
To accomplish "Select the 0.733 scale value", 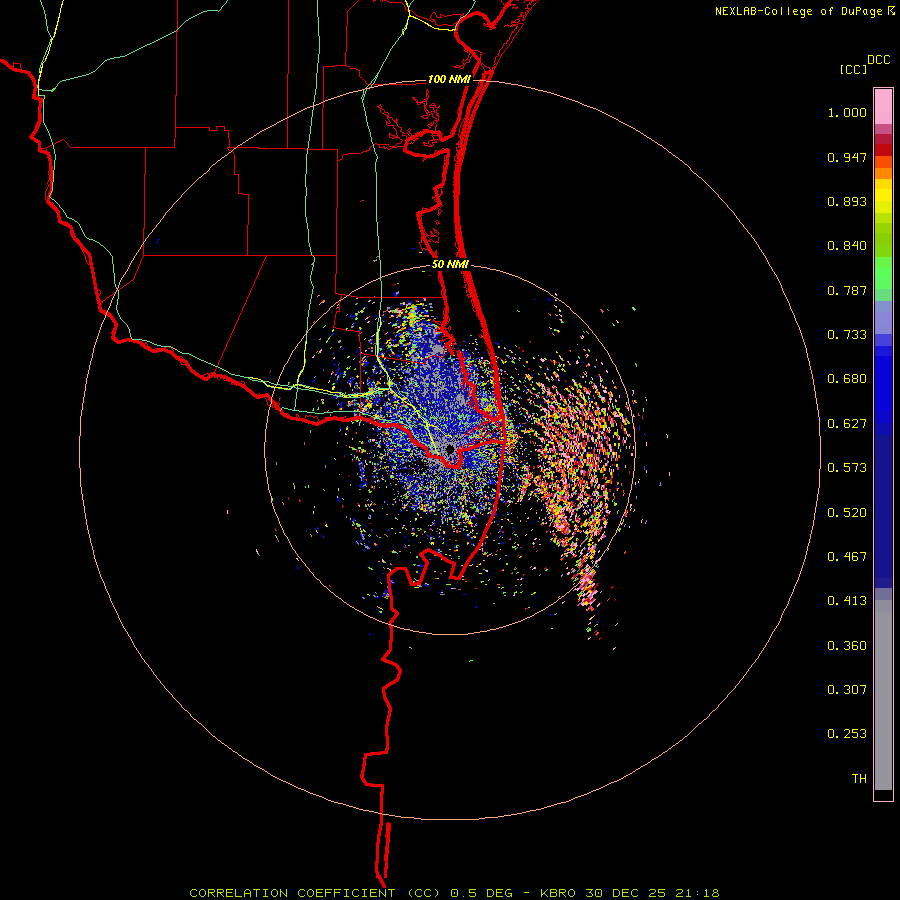I will tap(847, 335).
